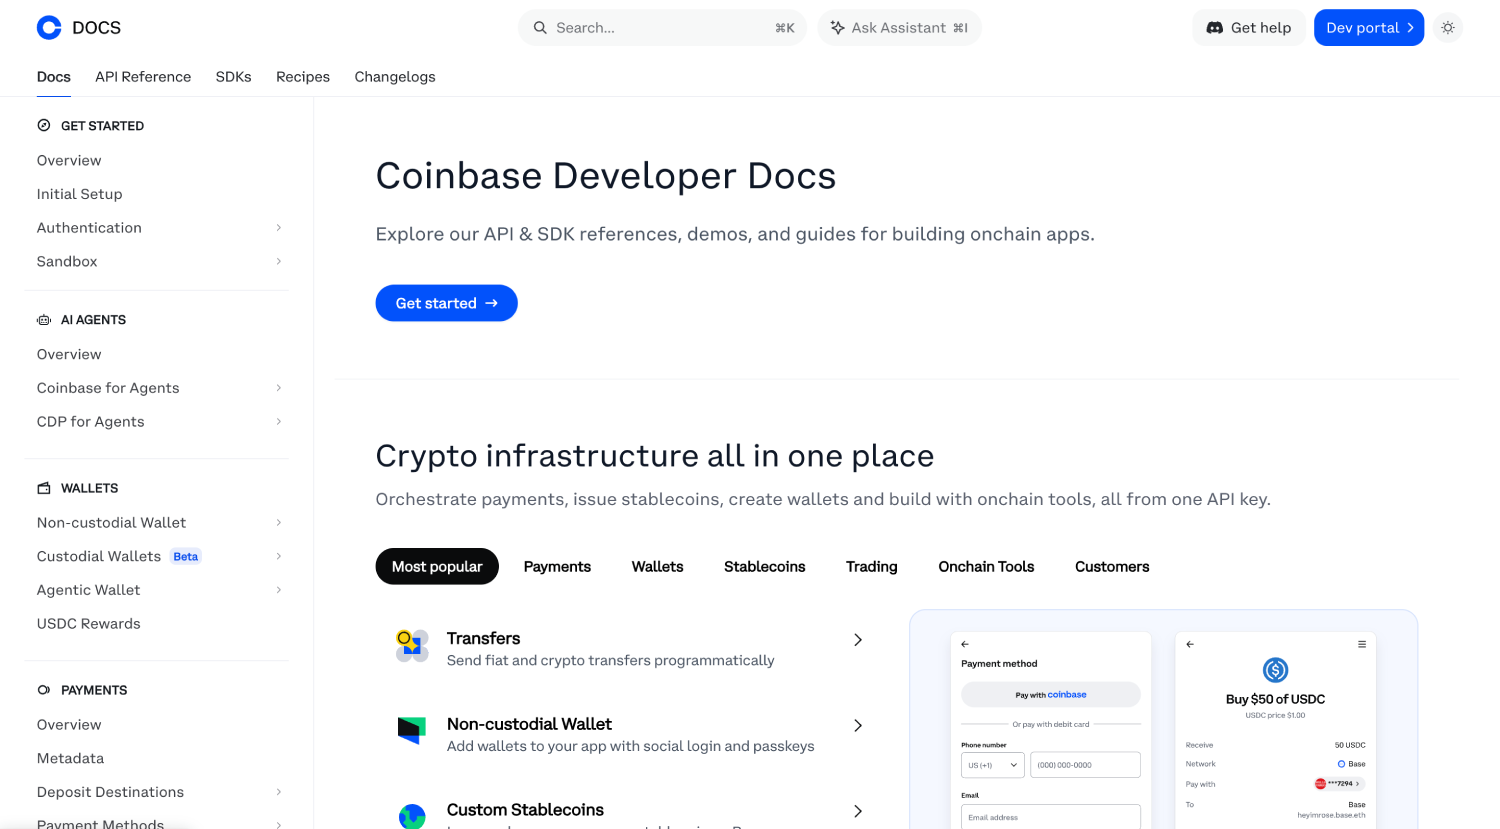Open Initial Setup in sidebar

pyautogui.click(x=80, y=194)
